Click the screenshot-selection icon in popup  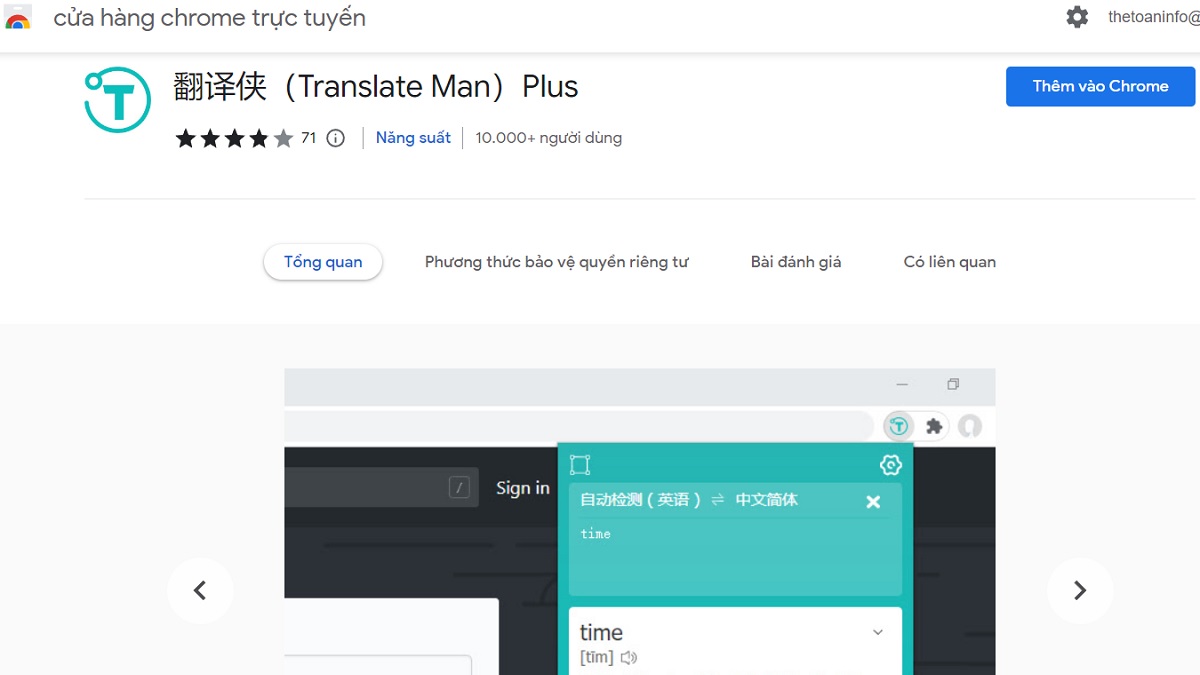[x=580, y=465]
